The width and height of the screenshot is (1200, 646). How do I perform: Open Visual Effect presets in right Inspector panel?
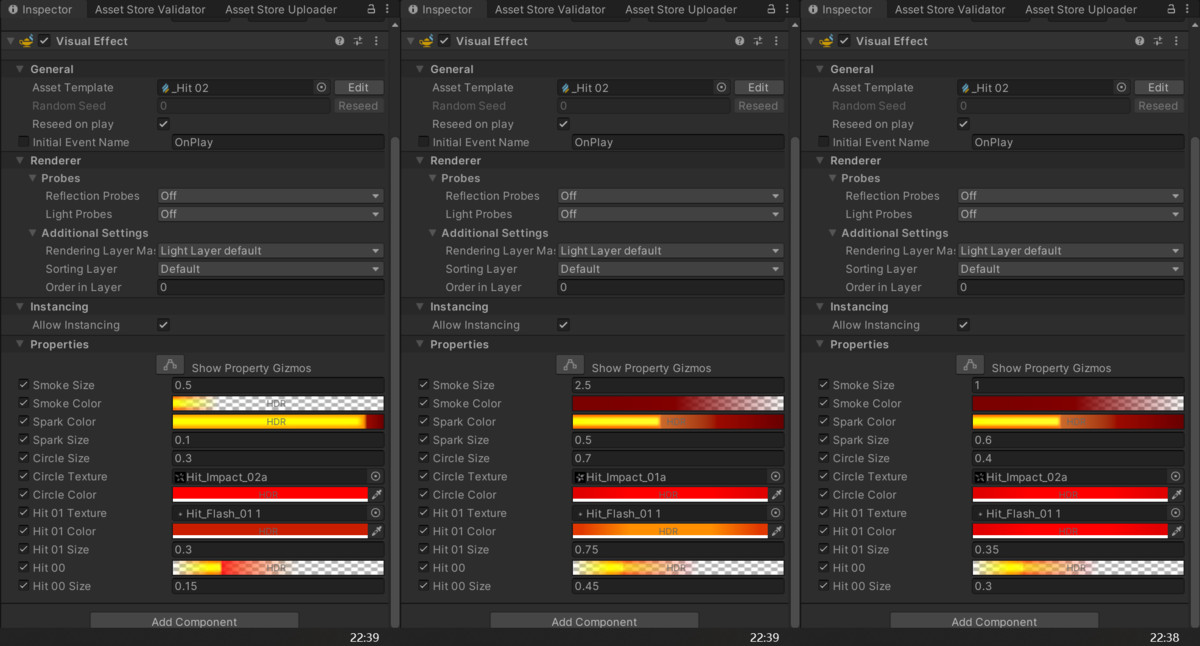(1158, 41)
